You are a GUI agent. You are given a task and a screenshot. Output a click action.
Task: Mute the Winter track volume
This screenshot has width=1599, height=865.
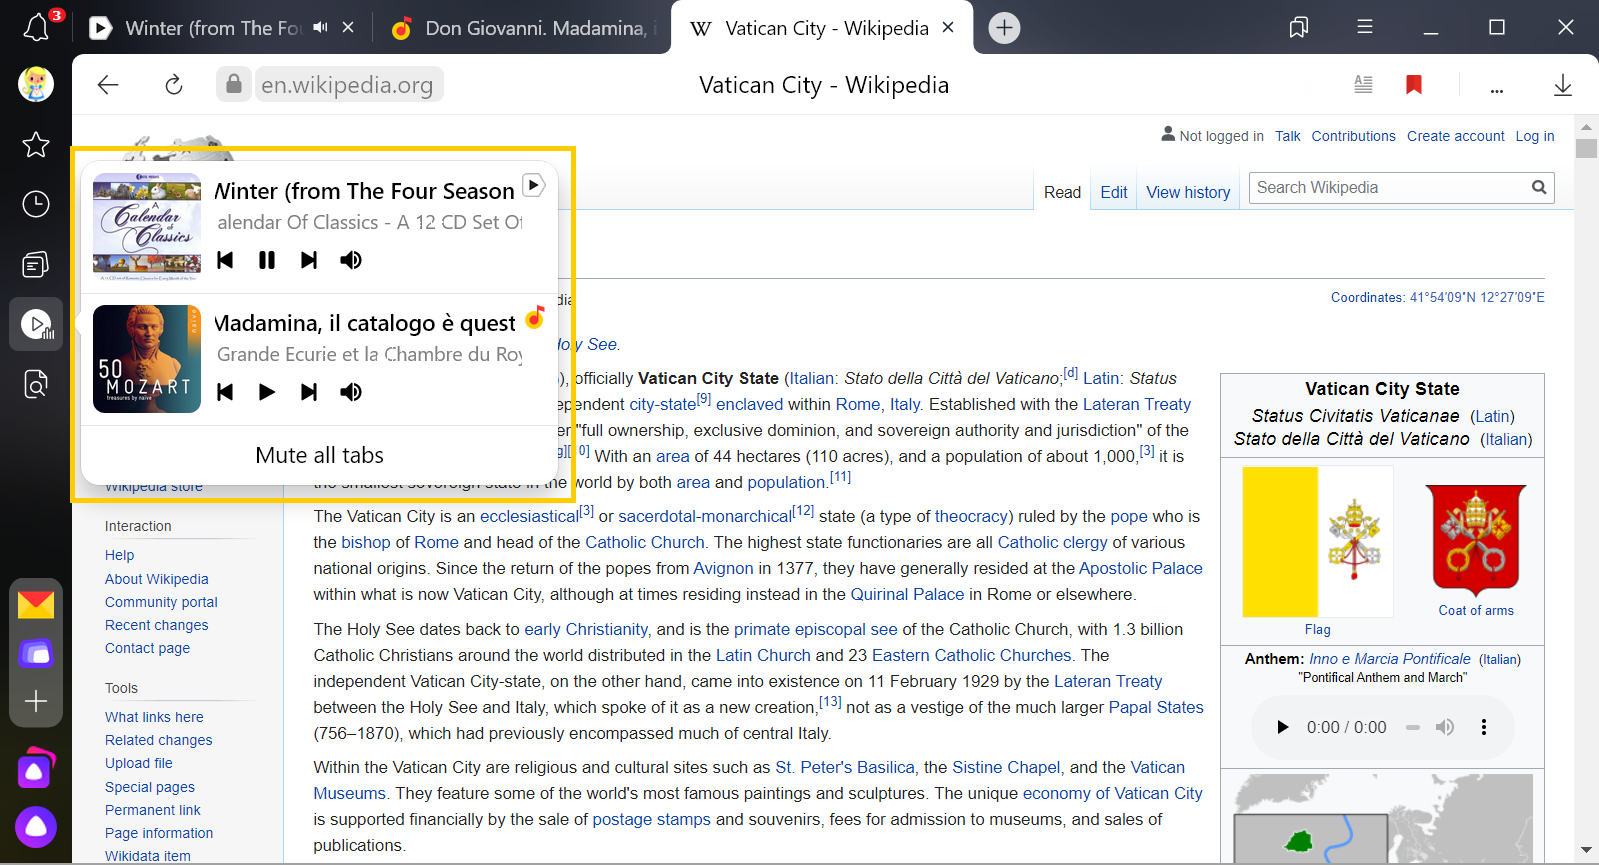click(x=351, y=260)
